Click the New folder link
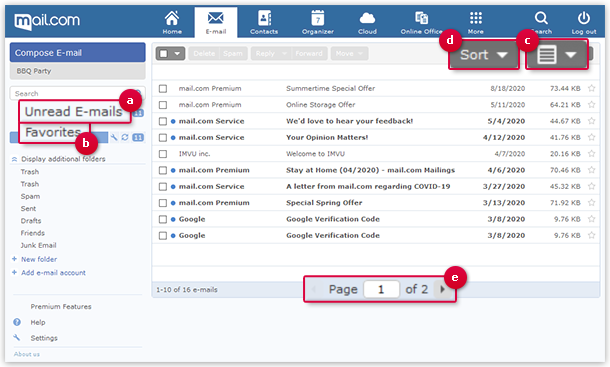 (x=39, y=259)
